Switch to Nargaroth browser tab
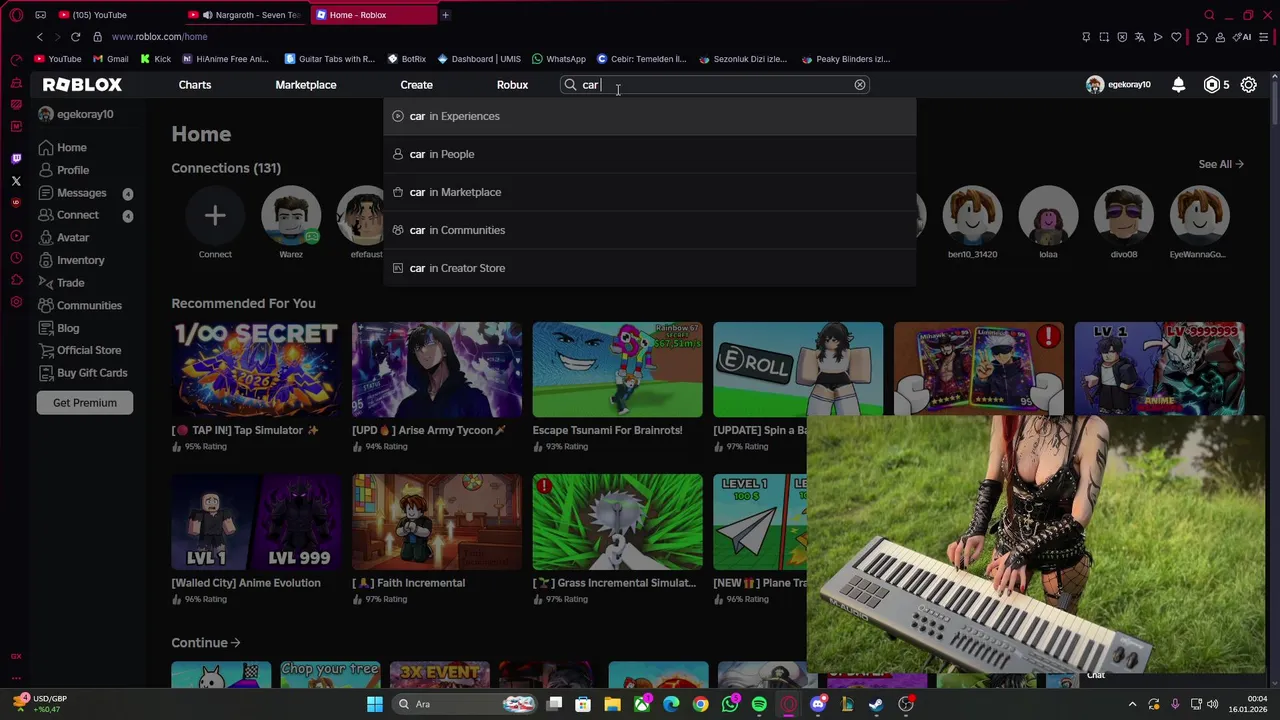This screenshot has width=1280, height=720. click(245, 15)
